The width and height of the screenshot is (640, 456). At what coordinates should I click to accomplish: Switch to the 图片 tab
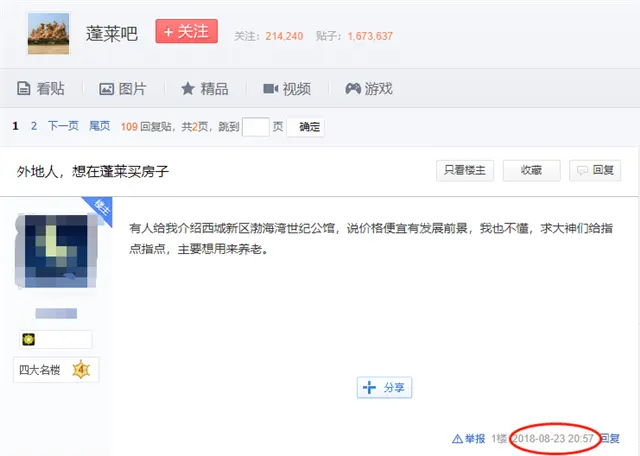tap(123, 88)
